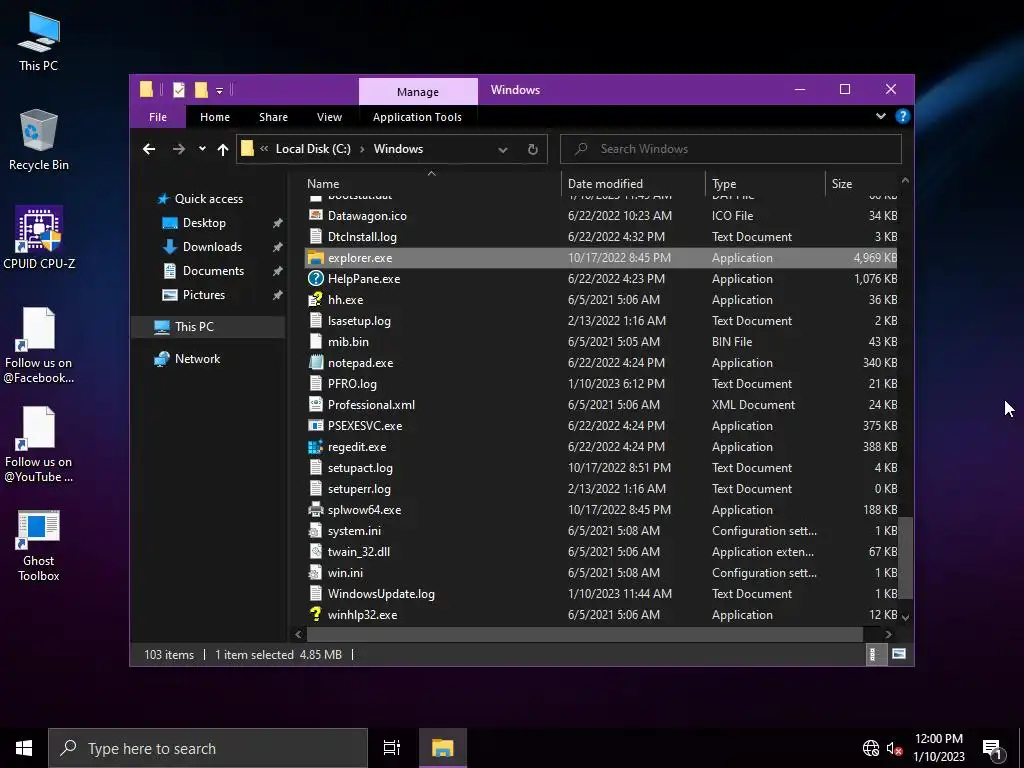
Task: Select the regedit.exe cube icon
Action: (315, 447)
